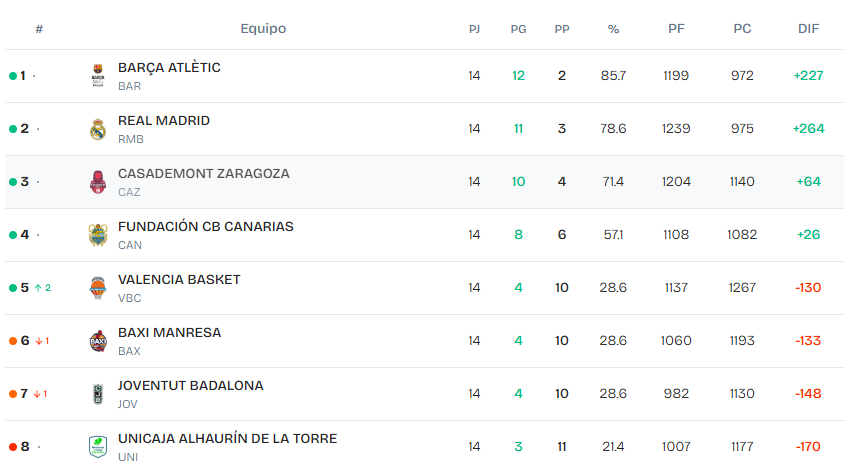This screenshot has height=473, width=844.
Task: Click the Joventut Badalona logo
Action: (x=97, y=394)
